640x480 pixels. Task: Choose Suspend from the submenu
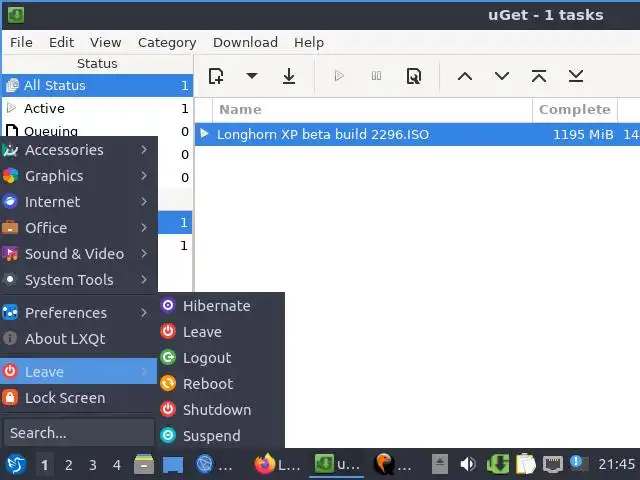click(221, 436)
